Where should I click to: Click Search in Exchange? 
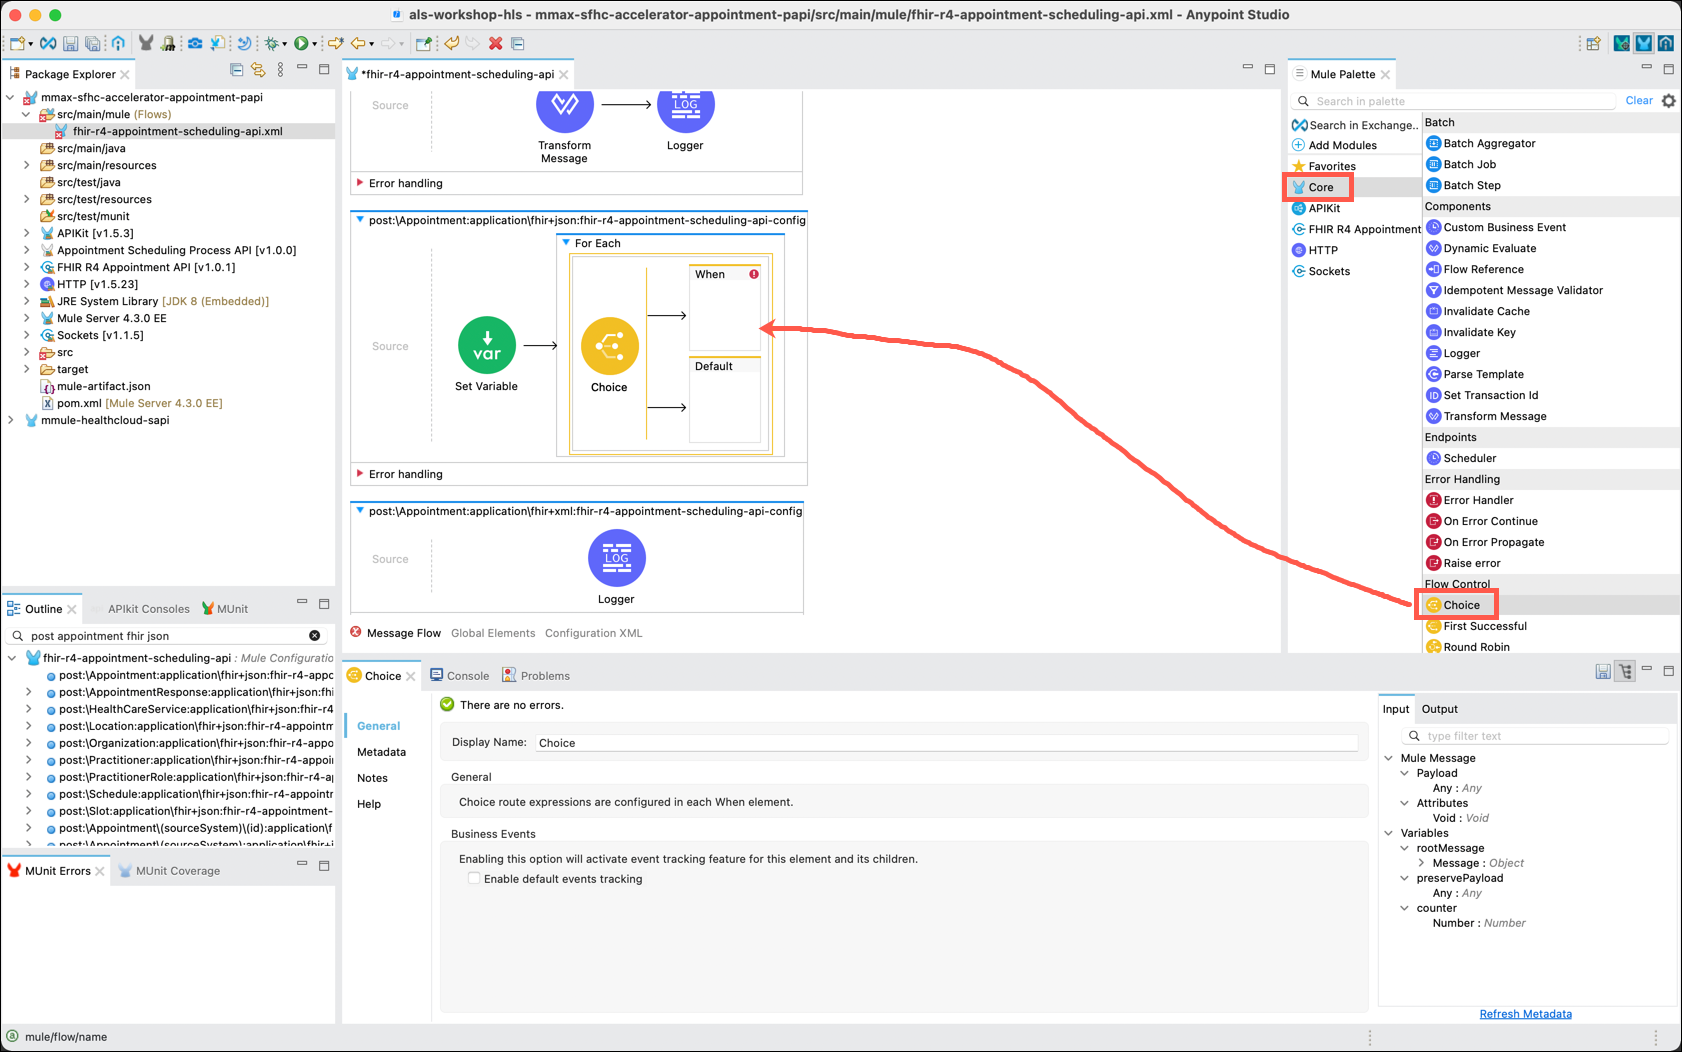[x=1355, y=125]
